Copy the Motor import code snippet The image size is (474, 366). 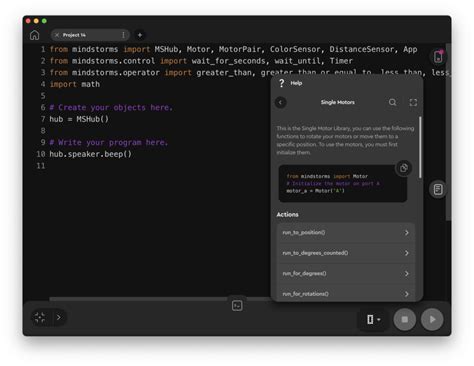click(404, 168)
